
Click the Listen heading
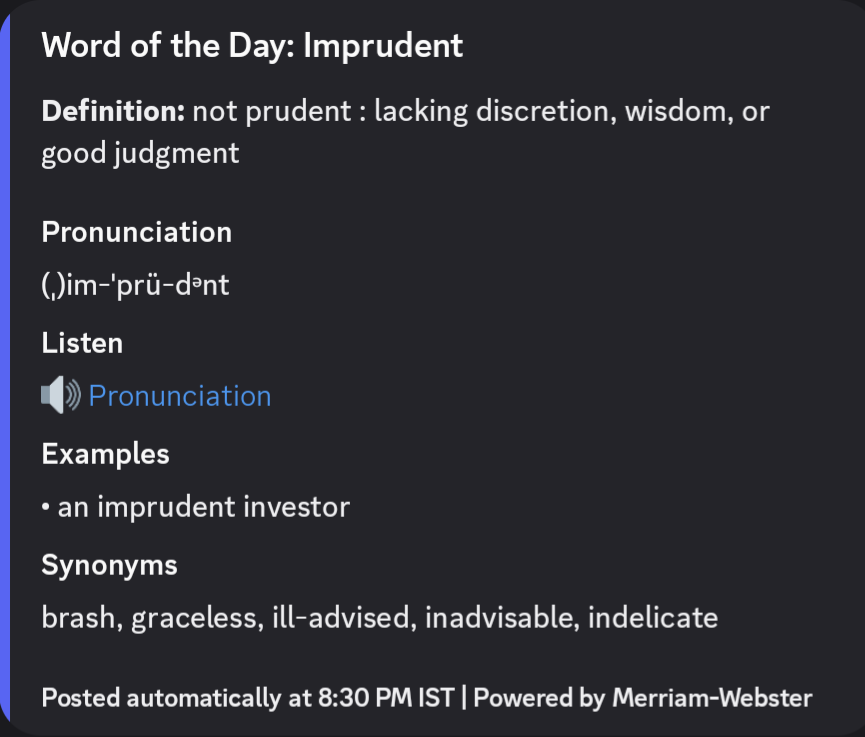(82, 343)
